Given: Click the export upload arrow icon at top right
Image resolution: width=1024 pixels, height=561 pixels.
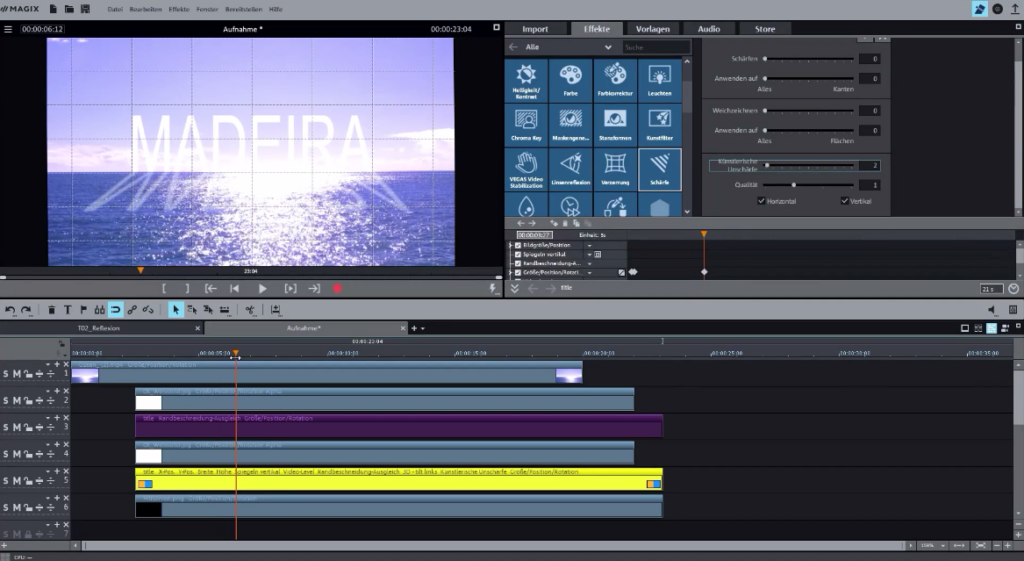Looking at the screenshot, I should (1015, 9).
